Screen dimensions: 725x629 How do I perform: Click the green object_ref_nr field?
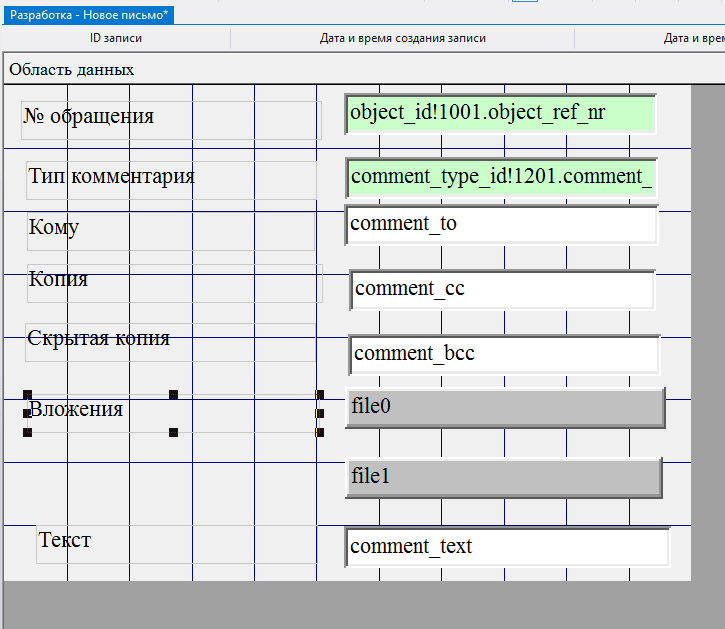(x=500, y=114)
